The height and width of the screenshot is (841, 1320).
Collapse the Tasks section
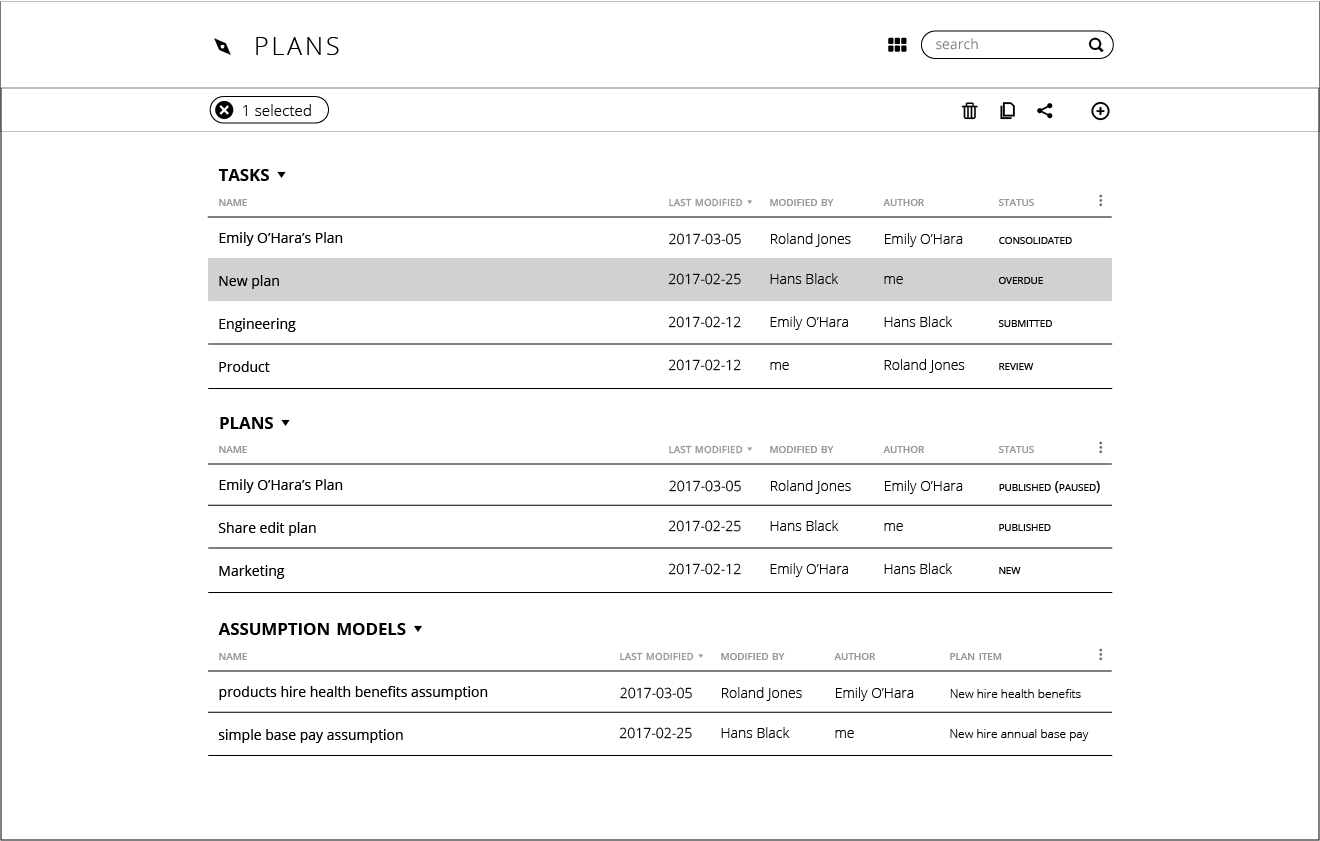282,175
